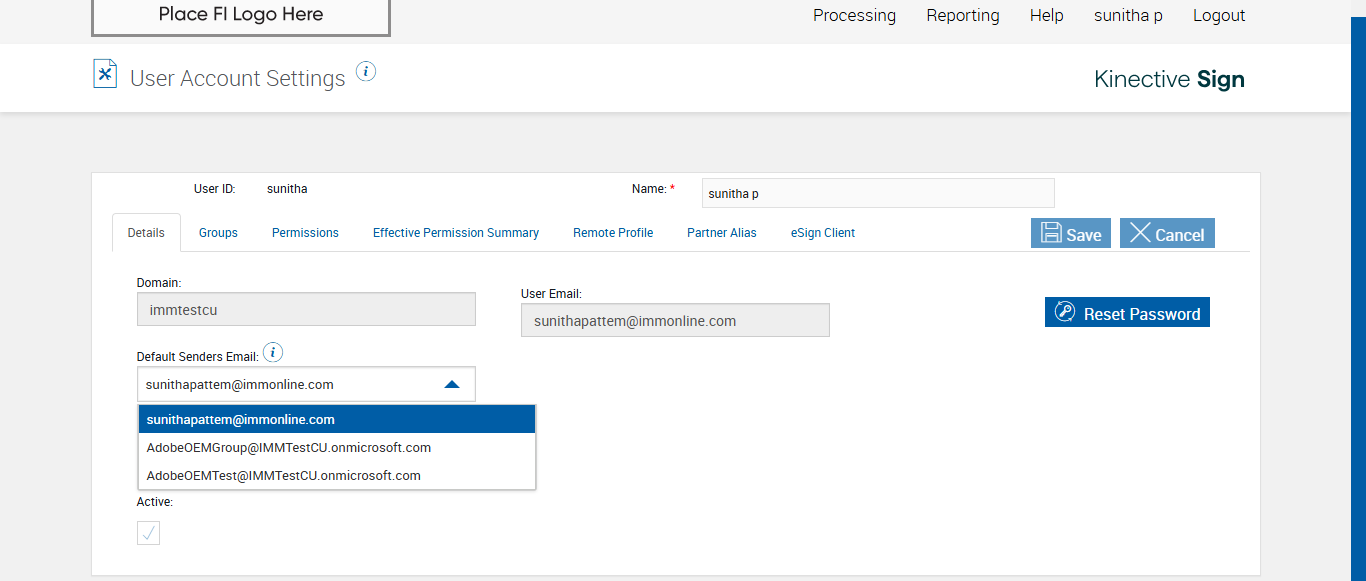Open the Processing menu

tap(854, 16)
